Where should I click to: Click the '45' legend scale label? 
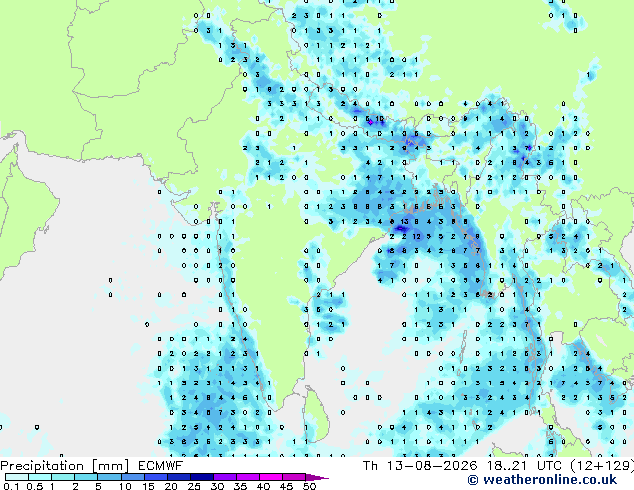(x=286, y=486)
